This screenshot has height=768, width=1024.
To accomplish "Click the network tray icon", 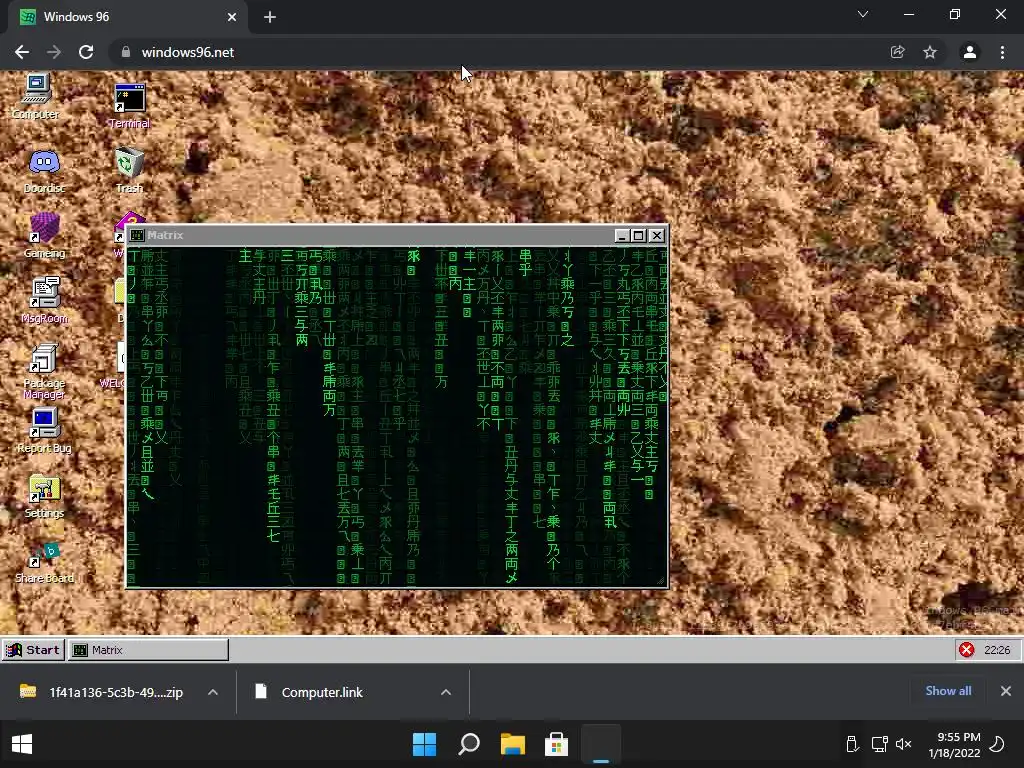I will [x=879, y=744].
